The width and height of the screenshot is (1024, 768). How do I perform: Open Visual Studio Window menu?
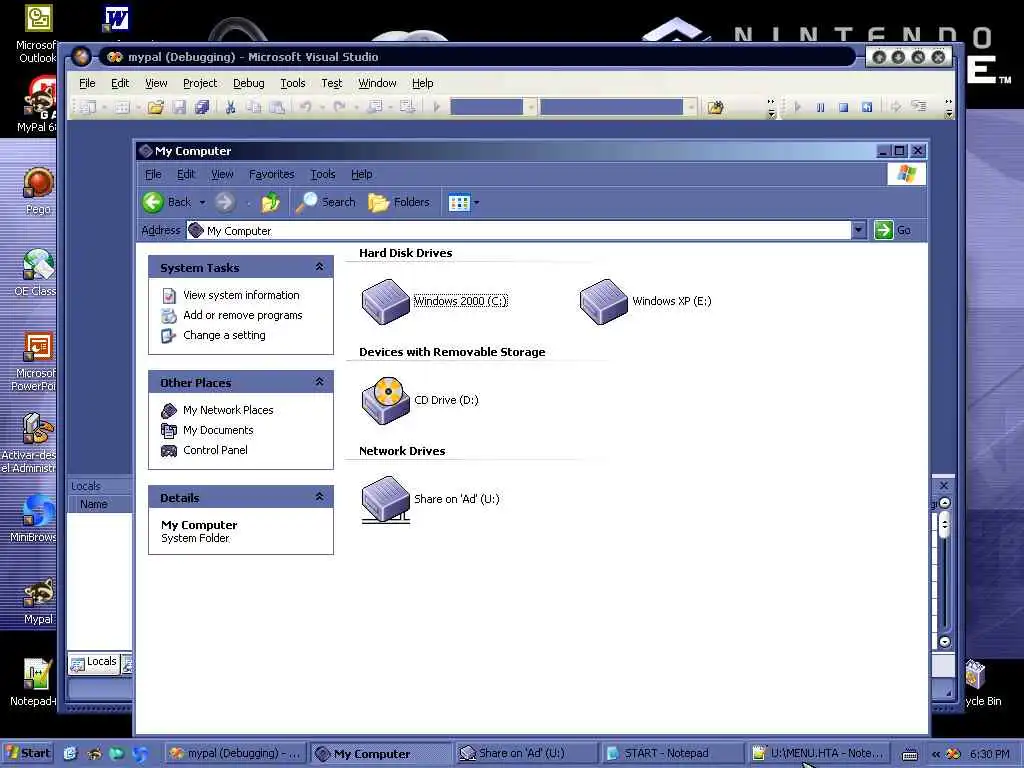pyautogui.click(x=377, y=83)
